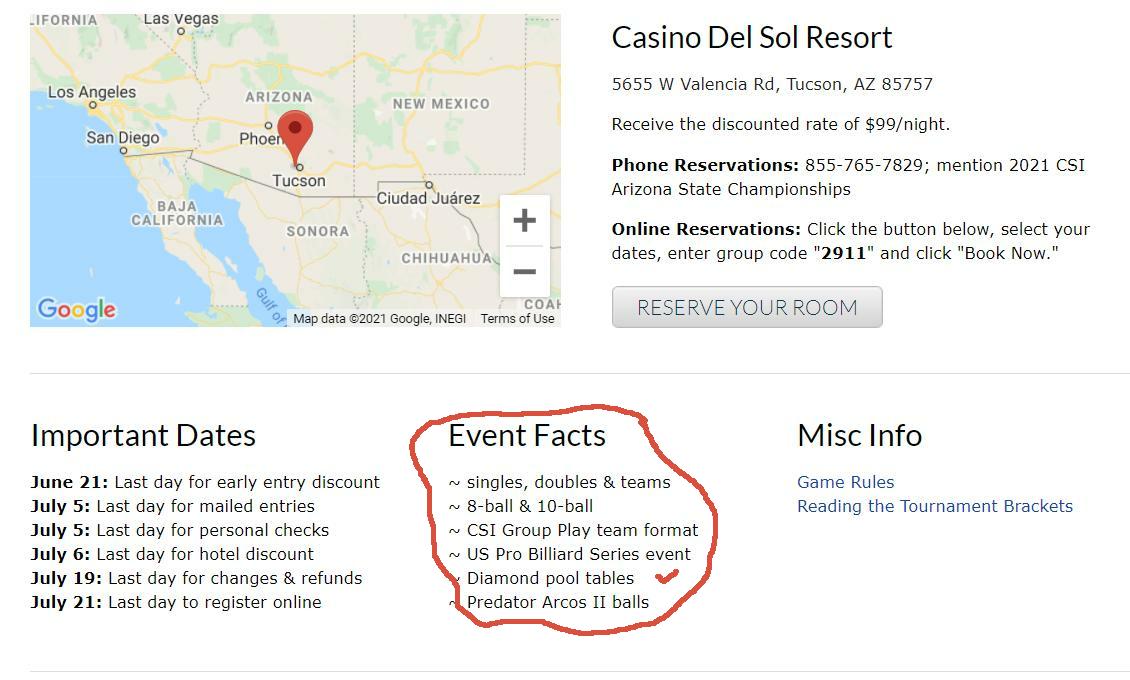The image size is (1130, 680).
Task: Click the Tucson street address text
Action: click(x=772, y=85)
